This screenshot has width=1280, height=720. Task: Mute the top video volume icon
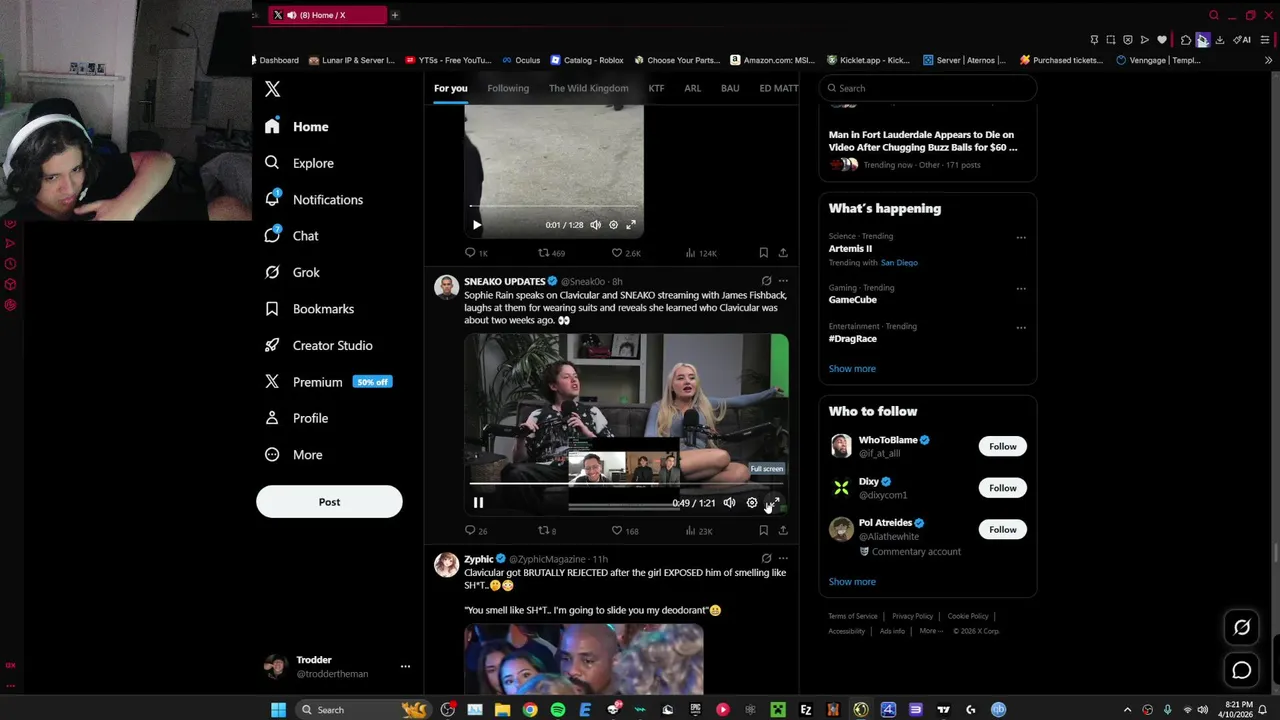[x=595, y=225]
